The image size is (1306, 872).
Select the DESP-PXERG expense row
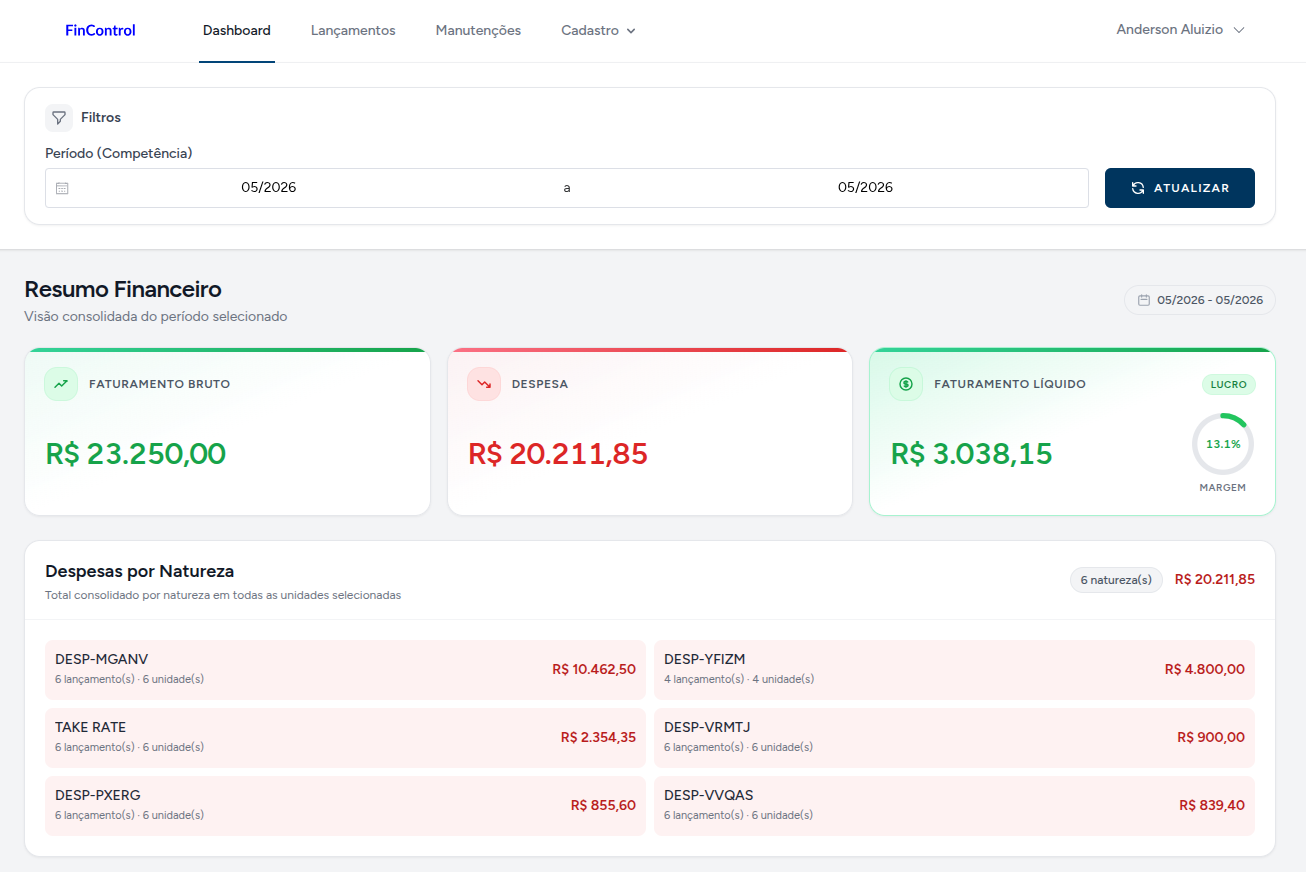[x=345, y=805]
